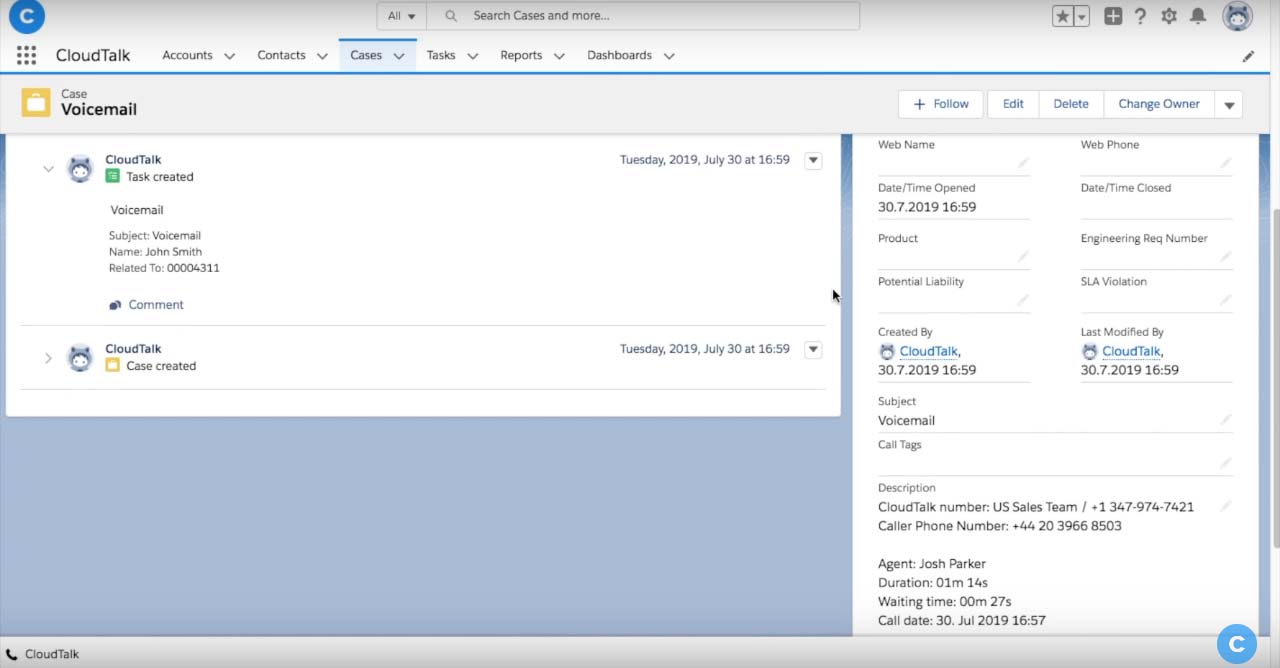Open the CloudTalk utility bar item

42,654
